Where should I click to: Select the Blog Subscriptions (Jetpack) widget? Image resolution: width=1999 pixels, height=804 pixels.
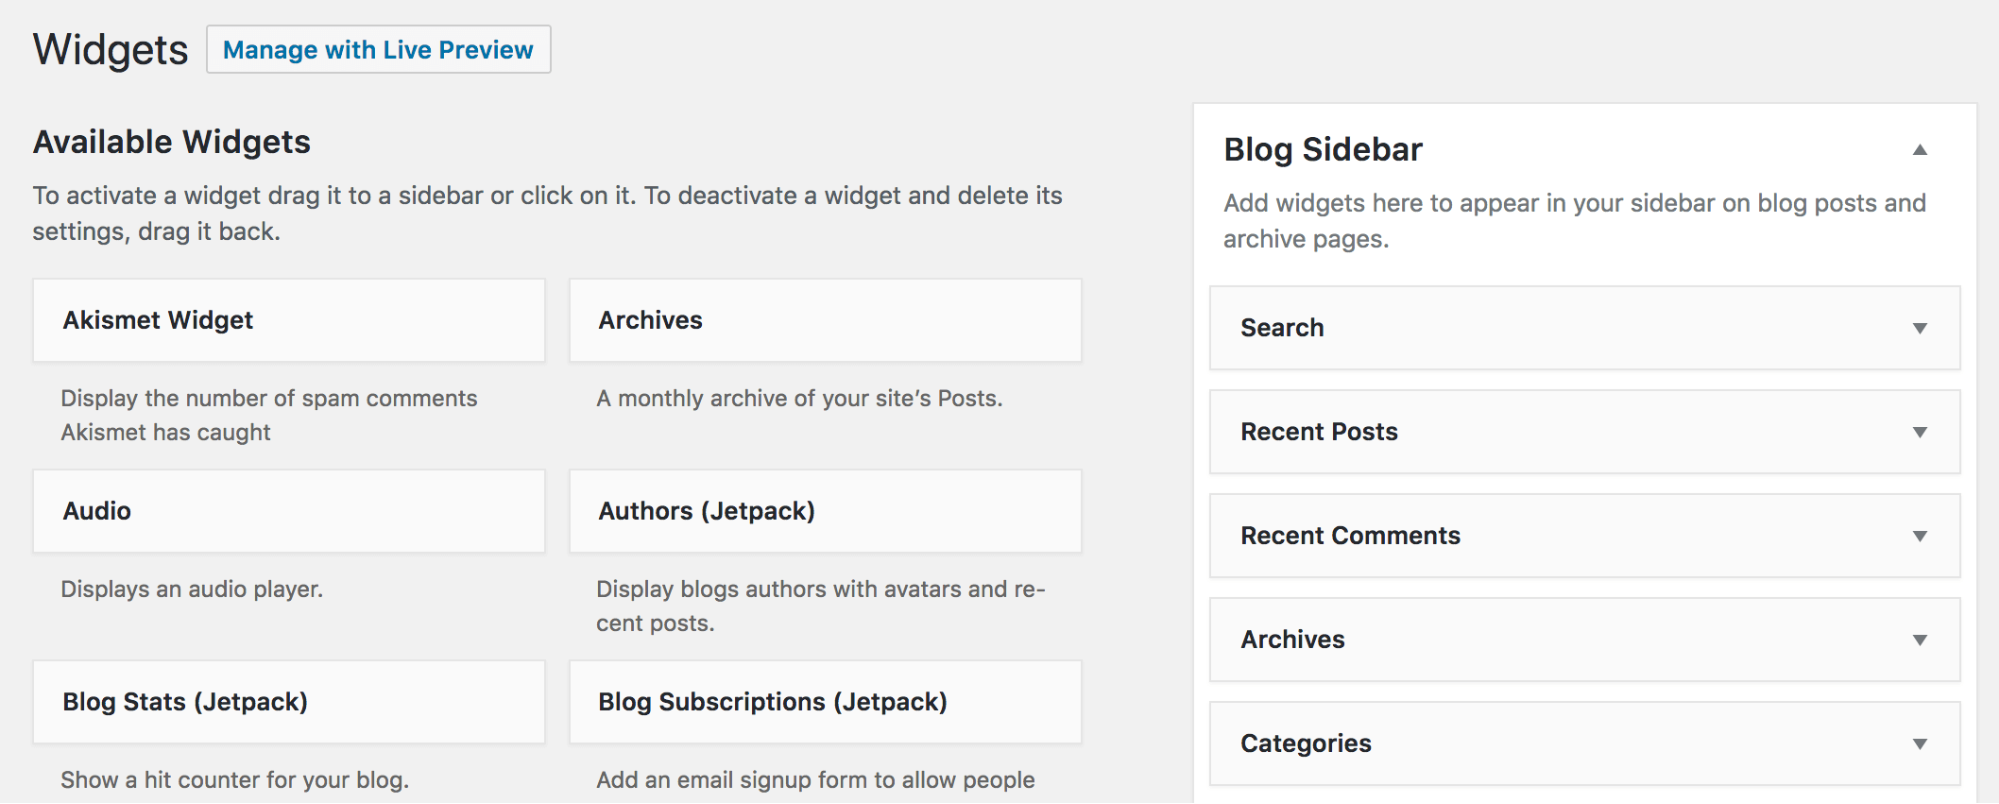click(x=825, y=702)
